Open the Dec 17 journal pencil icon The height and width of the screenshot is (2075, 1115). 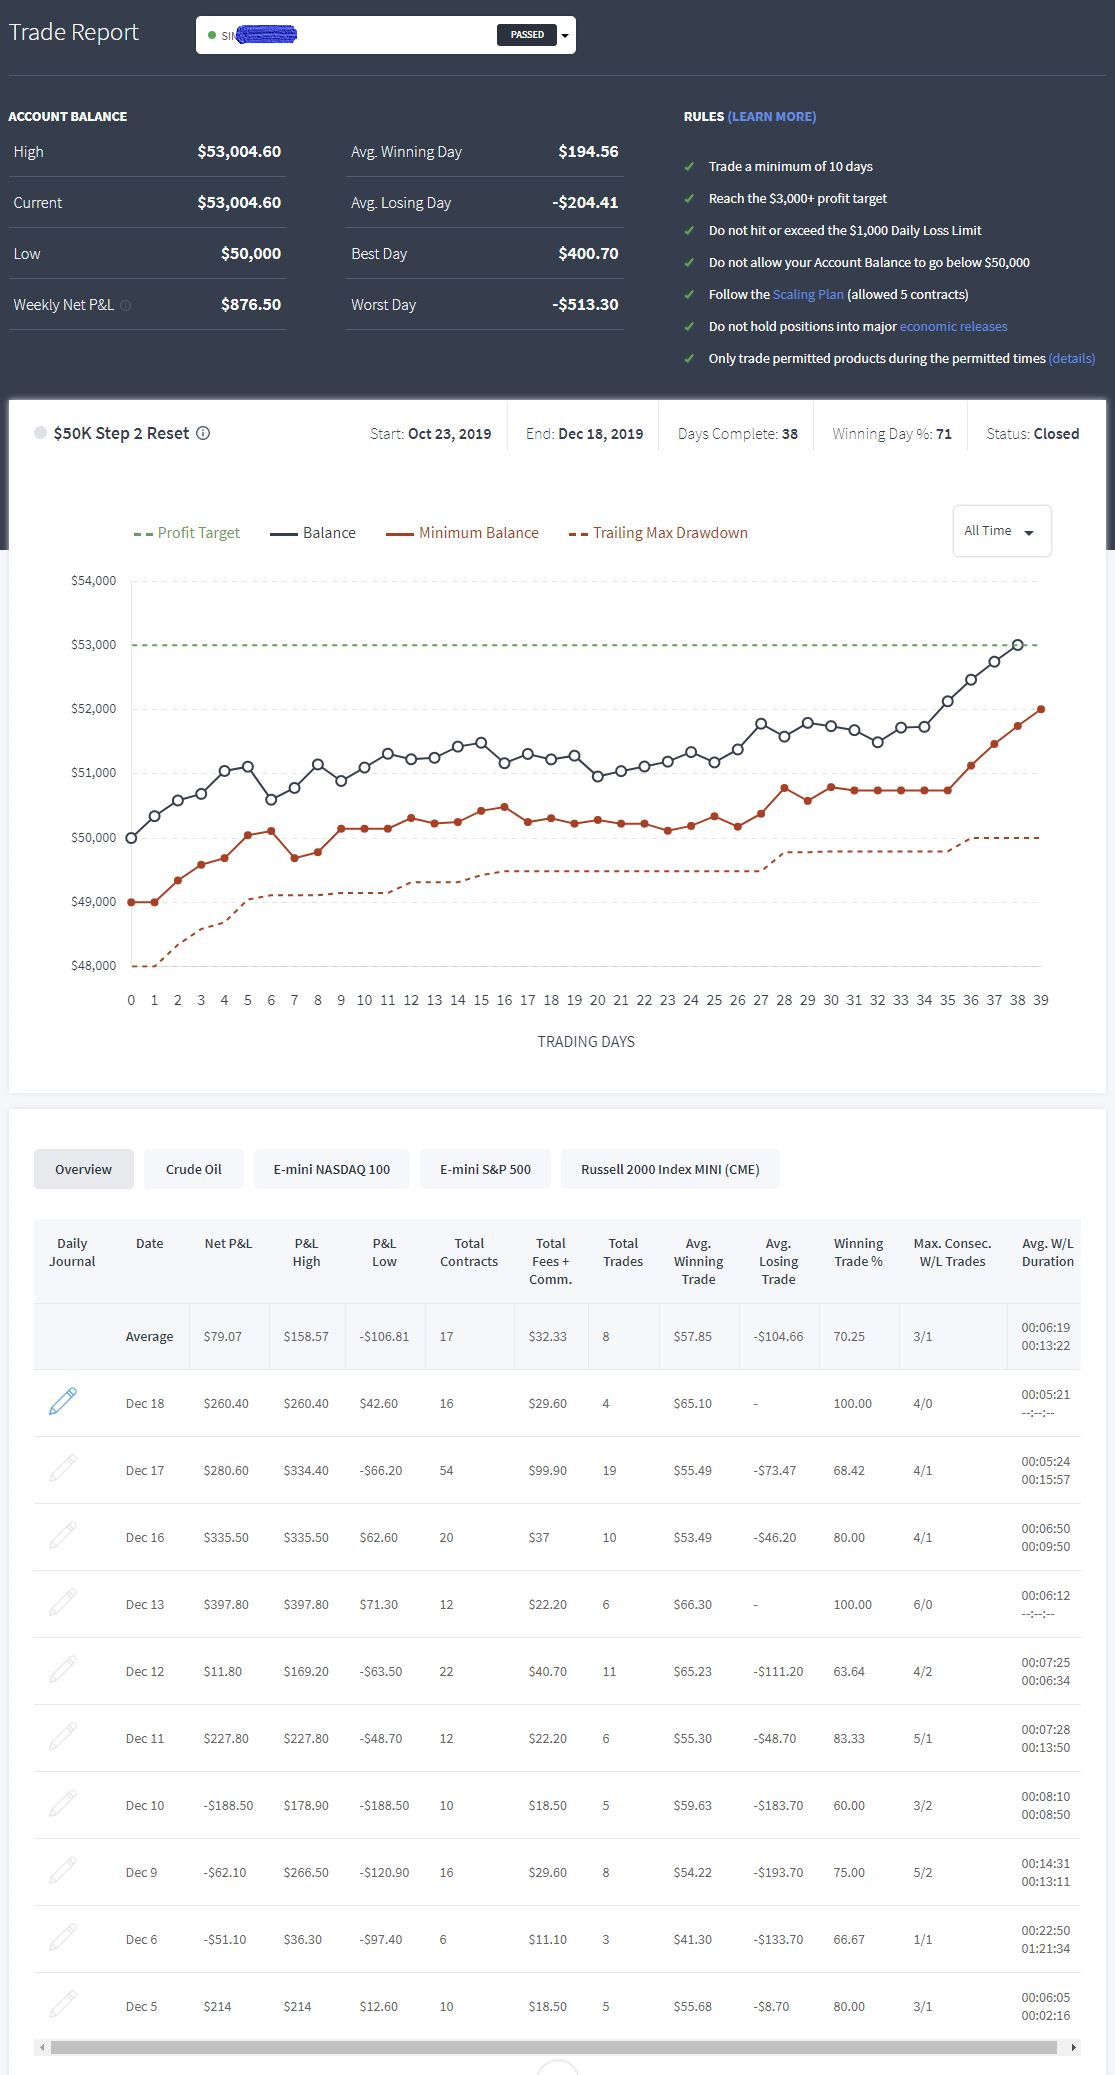[x=63, y=1468]
